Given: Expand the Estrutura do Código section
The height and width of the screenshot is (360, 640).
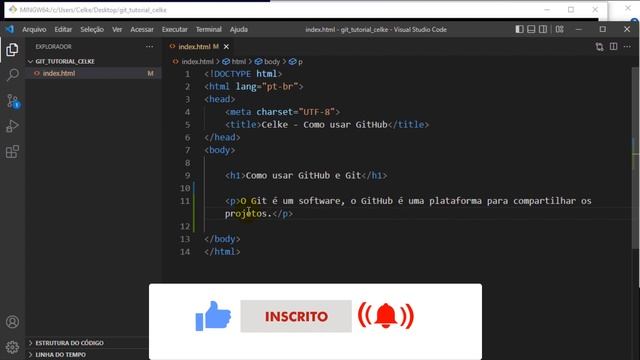Looking at the screenshot, I should [x=88, y=343].
